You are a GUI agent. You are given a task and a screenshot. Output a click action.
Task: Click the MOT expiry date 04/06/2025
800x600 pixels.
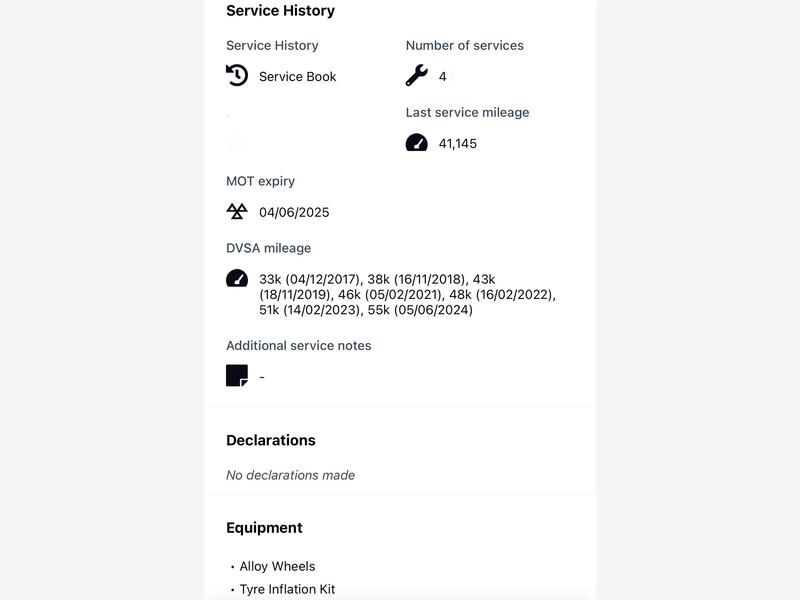[294, 212]
